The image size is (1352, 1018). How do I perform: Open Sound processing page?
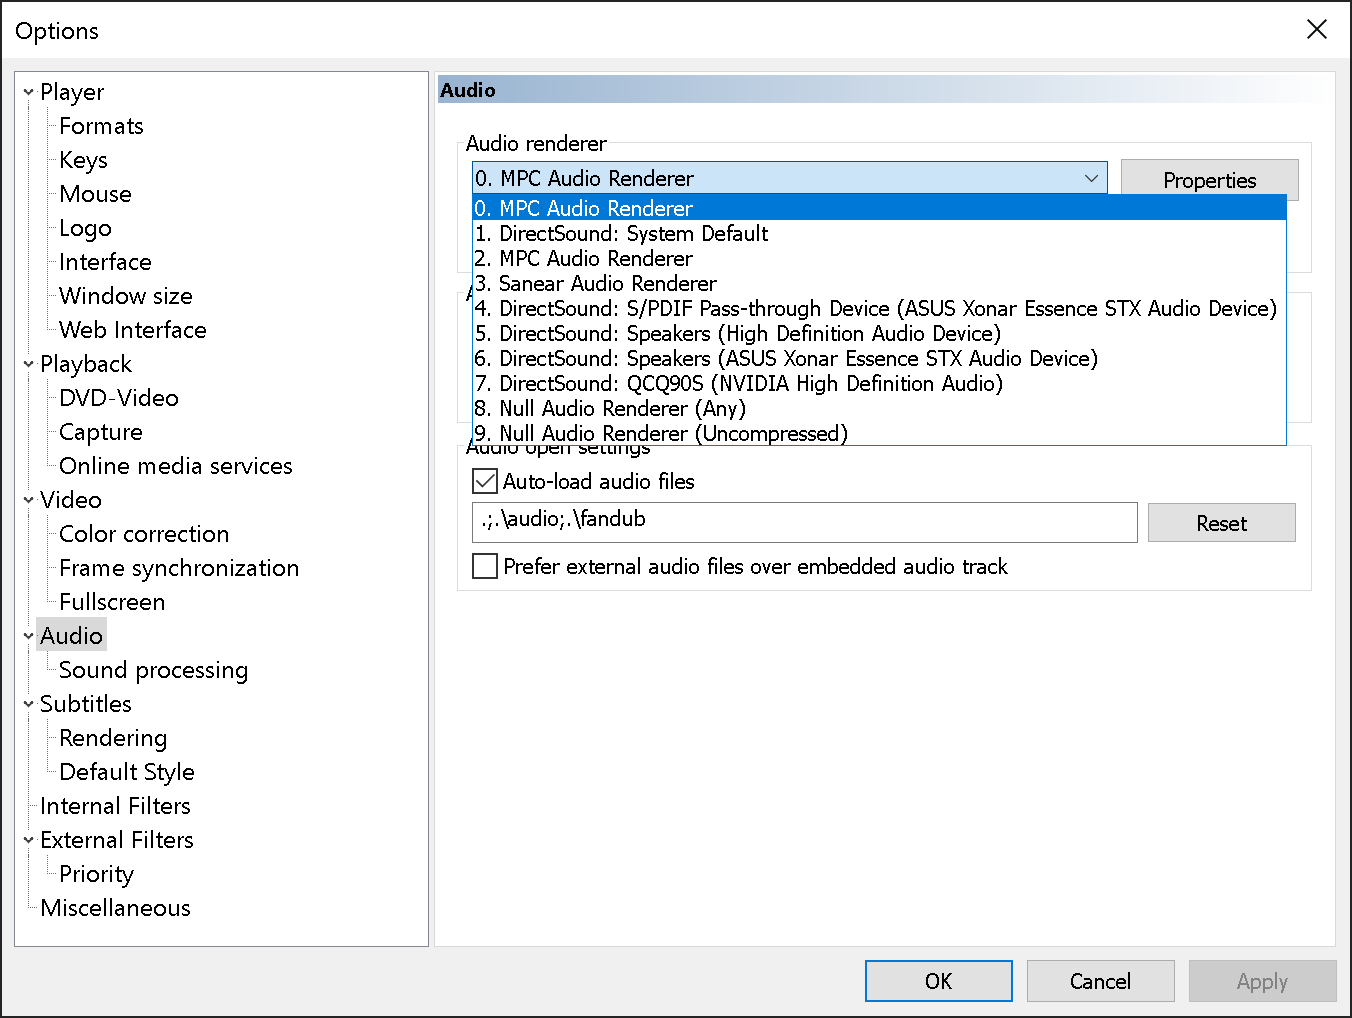(x=154, y=670)
